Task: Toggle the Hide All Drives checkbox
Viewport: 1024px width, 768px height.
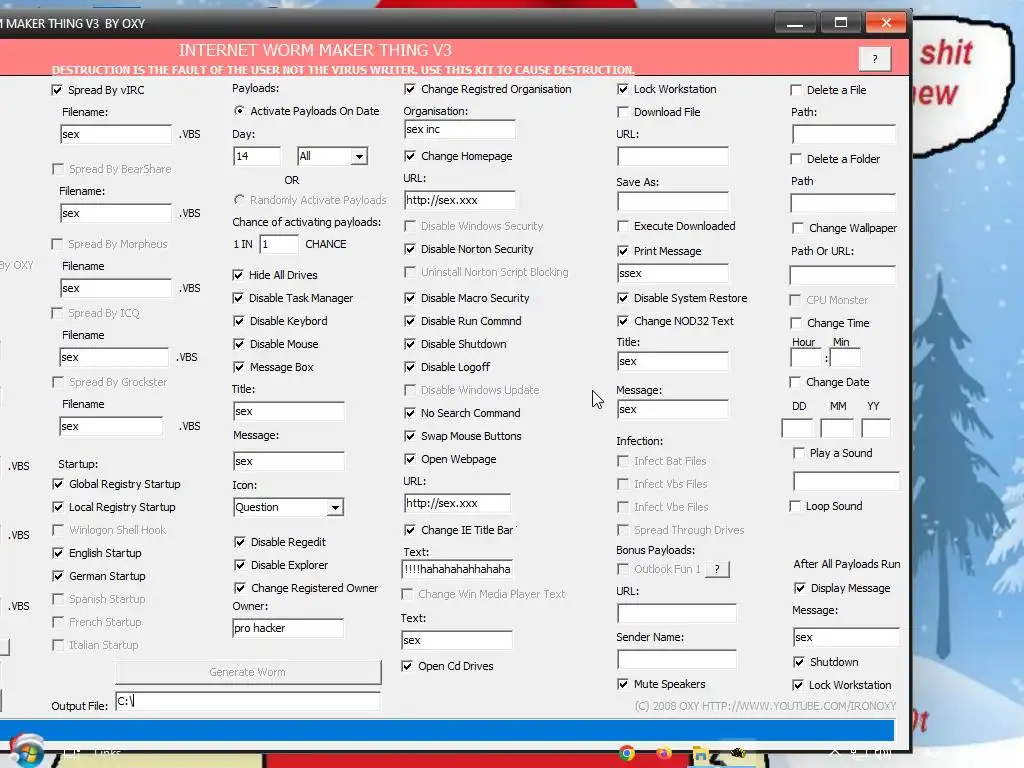Action: coord(238,275)
